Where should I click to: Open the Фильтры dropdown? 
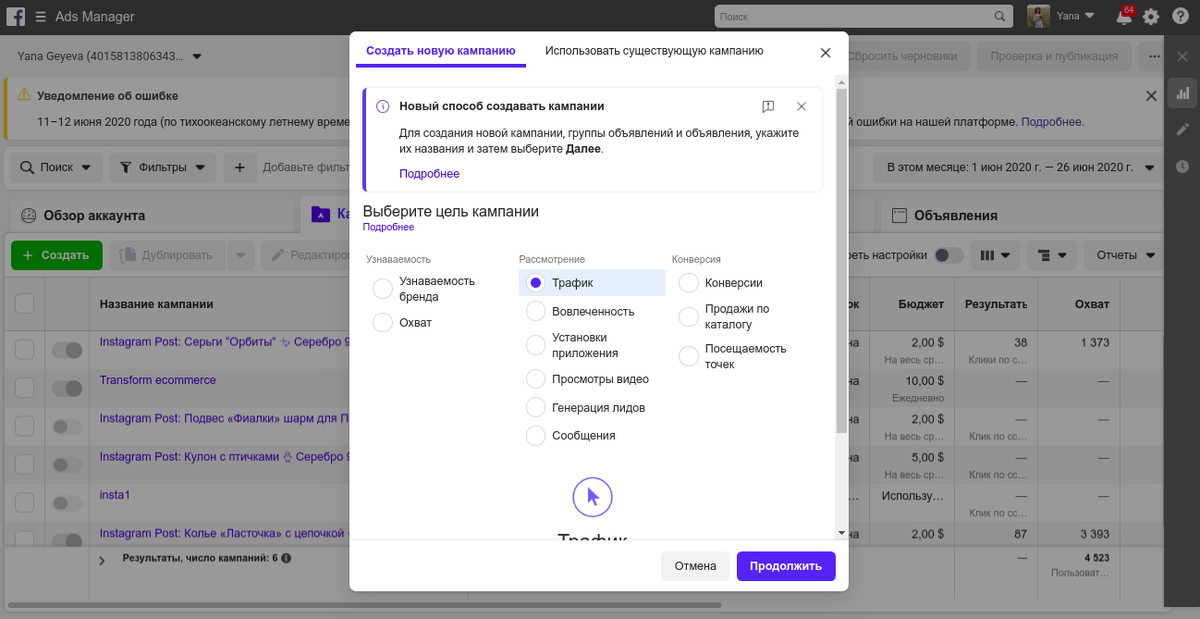[162, 167]
